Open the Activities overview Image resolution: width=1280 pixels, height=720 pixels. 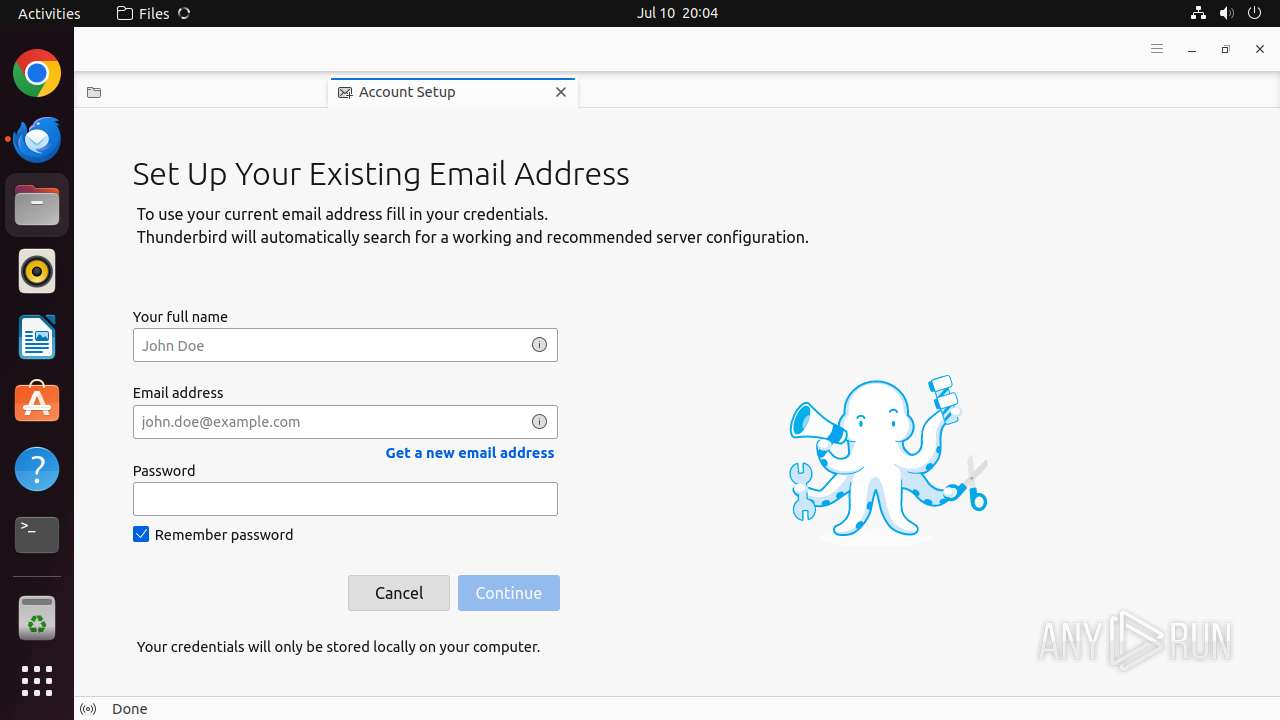tap(49, 13)
